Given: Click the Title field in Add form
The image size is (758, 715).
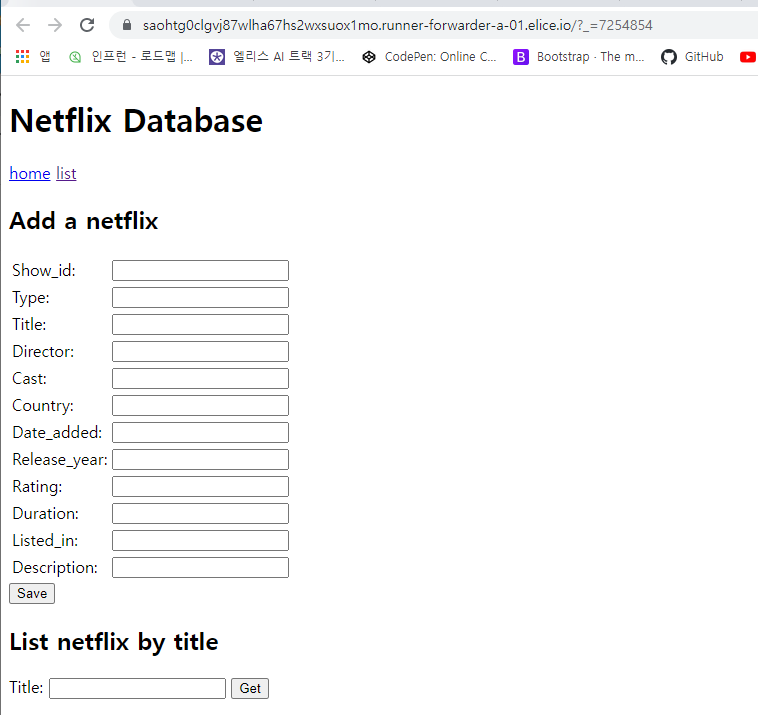Looking at the screenshot, I should pos(201,324).
